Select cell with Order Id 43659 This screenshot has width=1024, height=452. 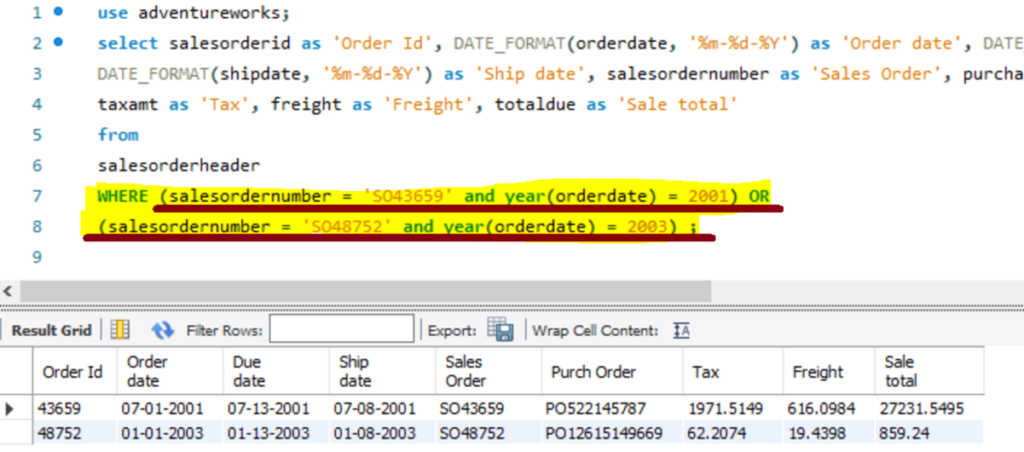click(74, 409)
